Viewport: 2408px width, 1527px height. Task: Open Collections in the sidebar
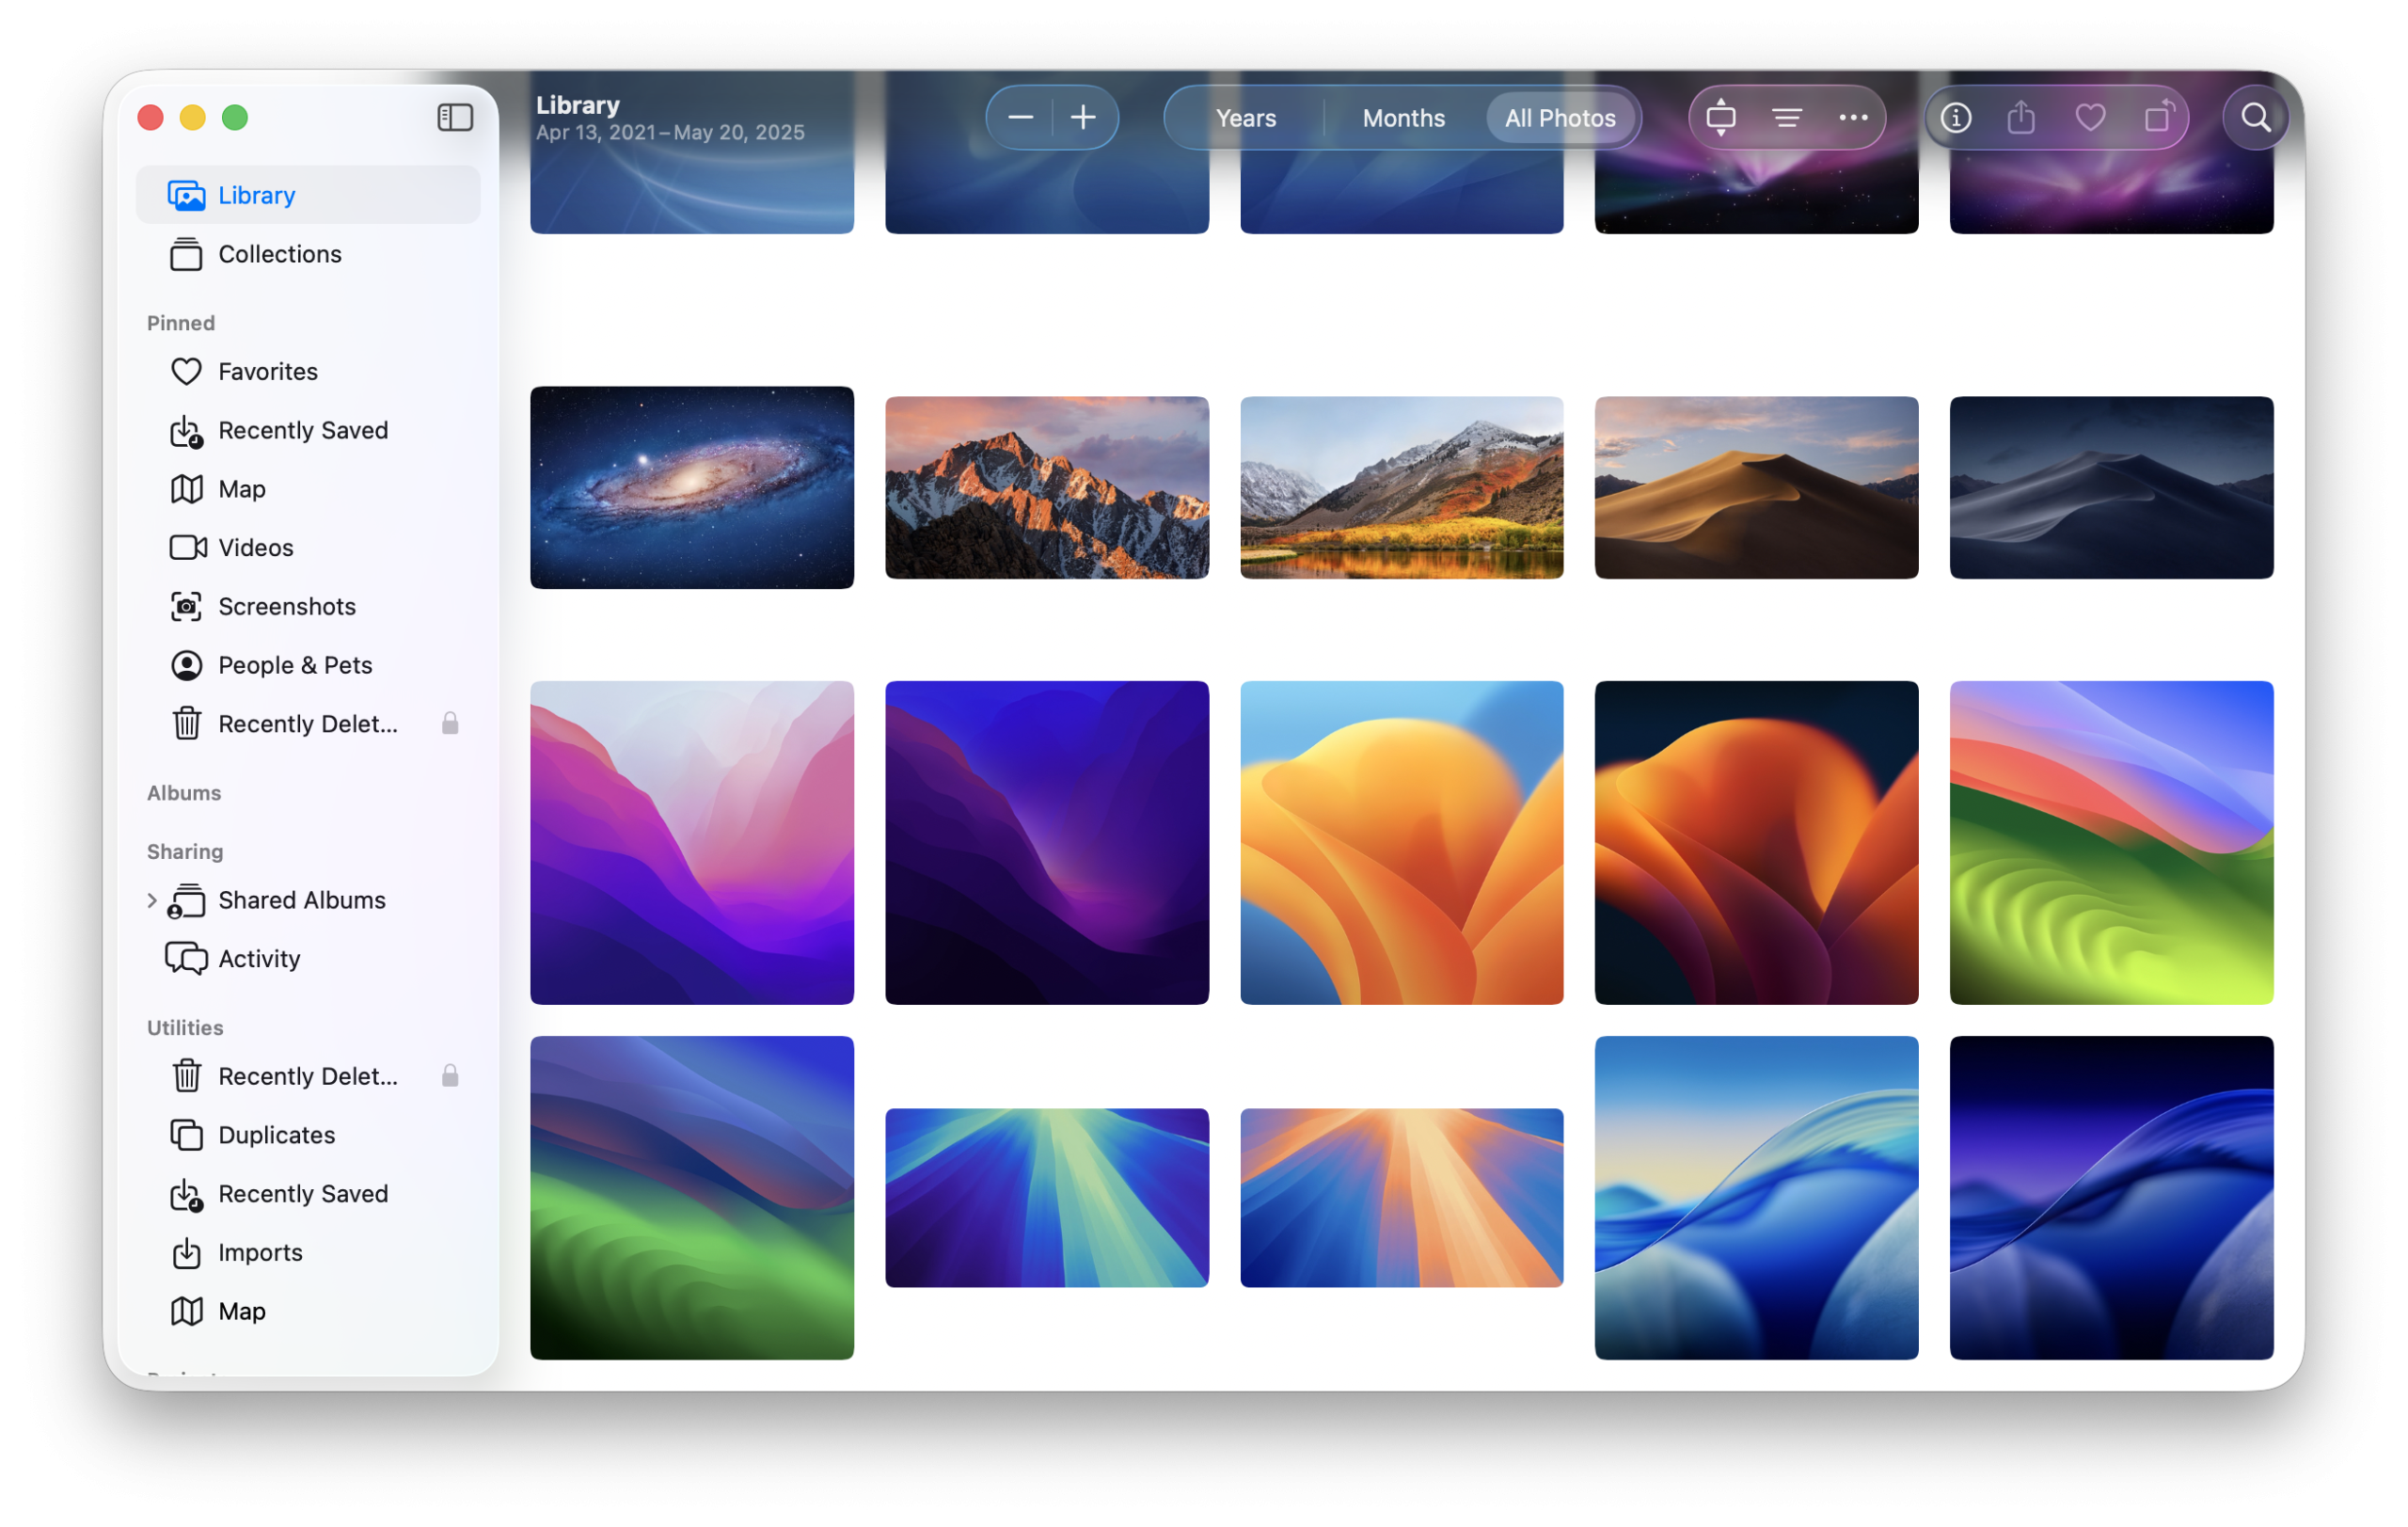279,254
